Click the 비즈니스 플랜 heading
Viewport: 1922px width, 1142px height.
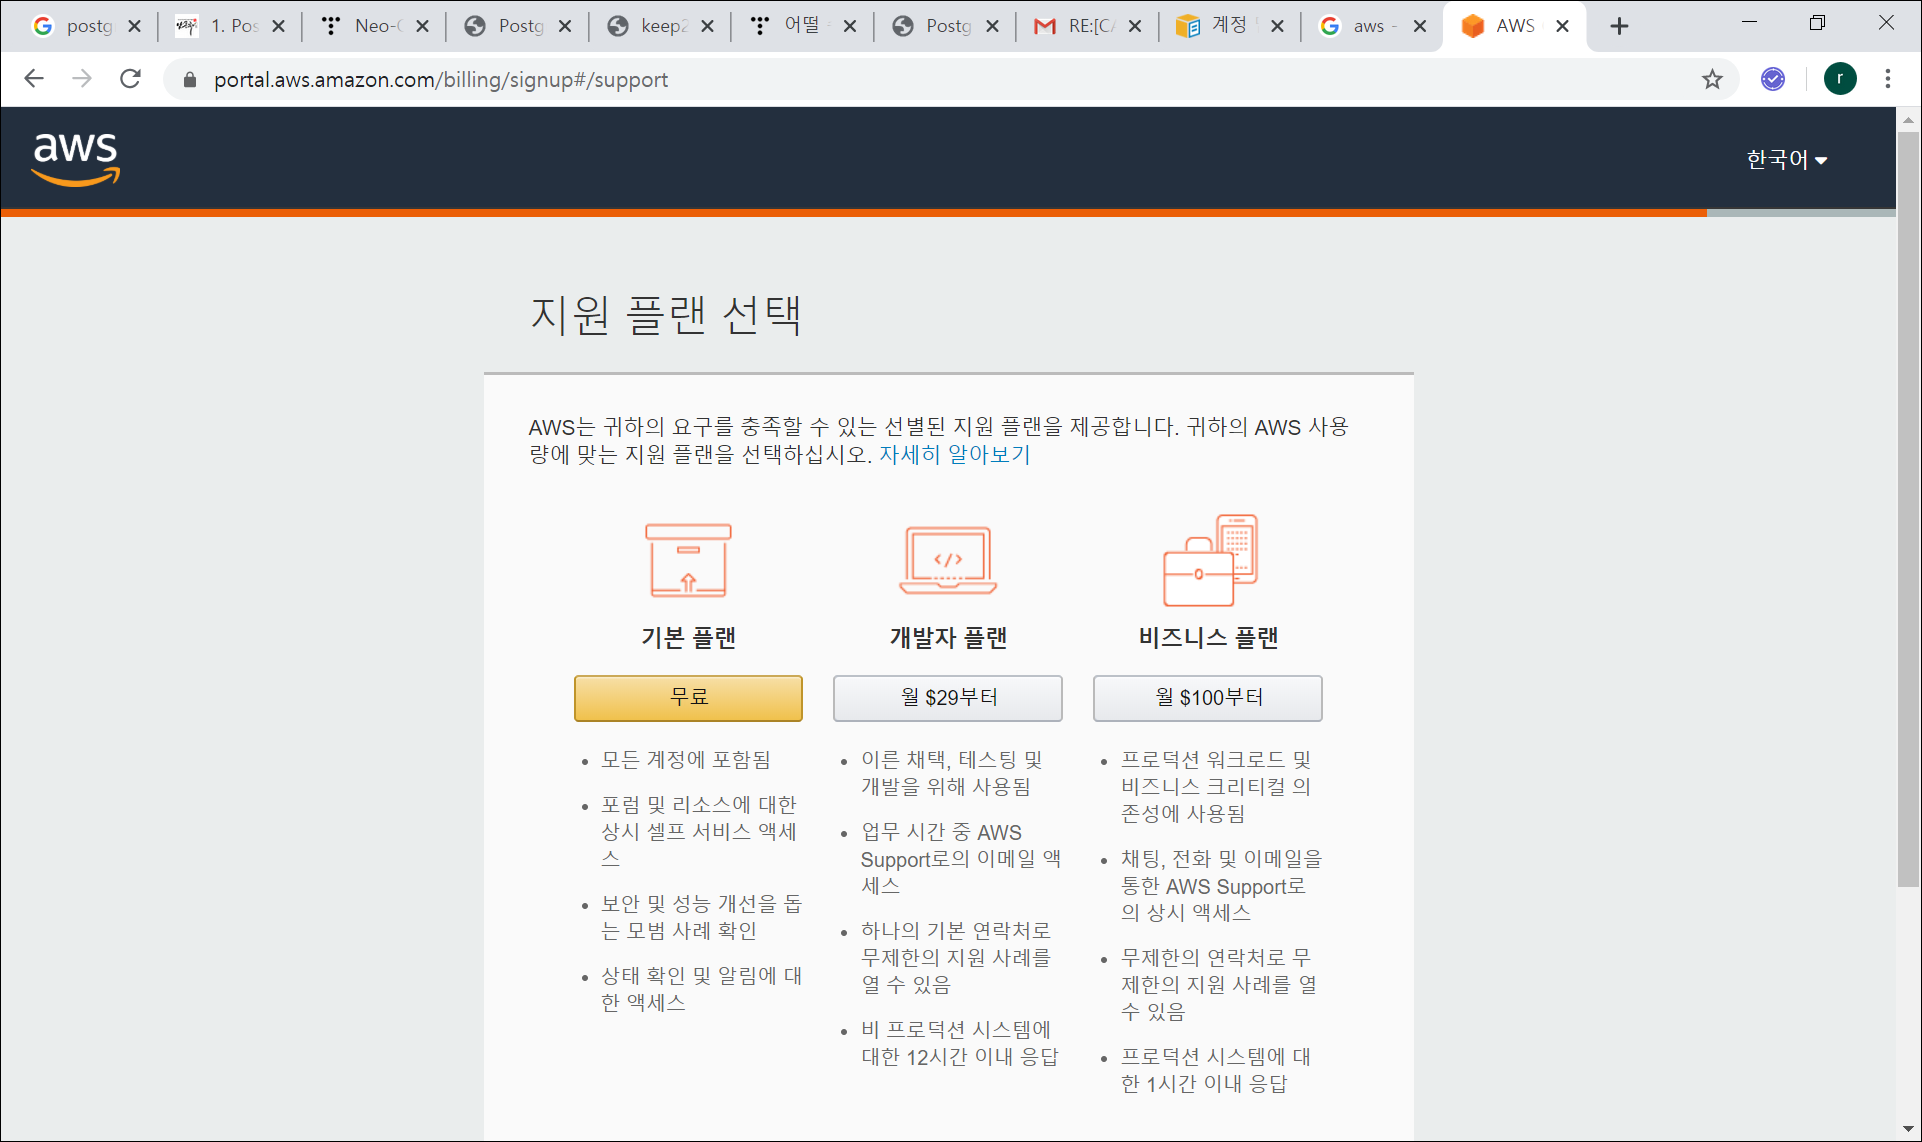1208,638
